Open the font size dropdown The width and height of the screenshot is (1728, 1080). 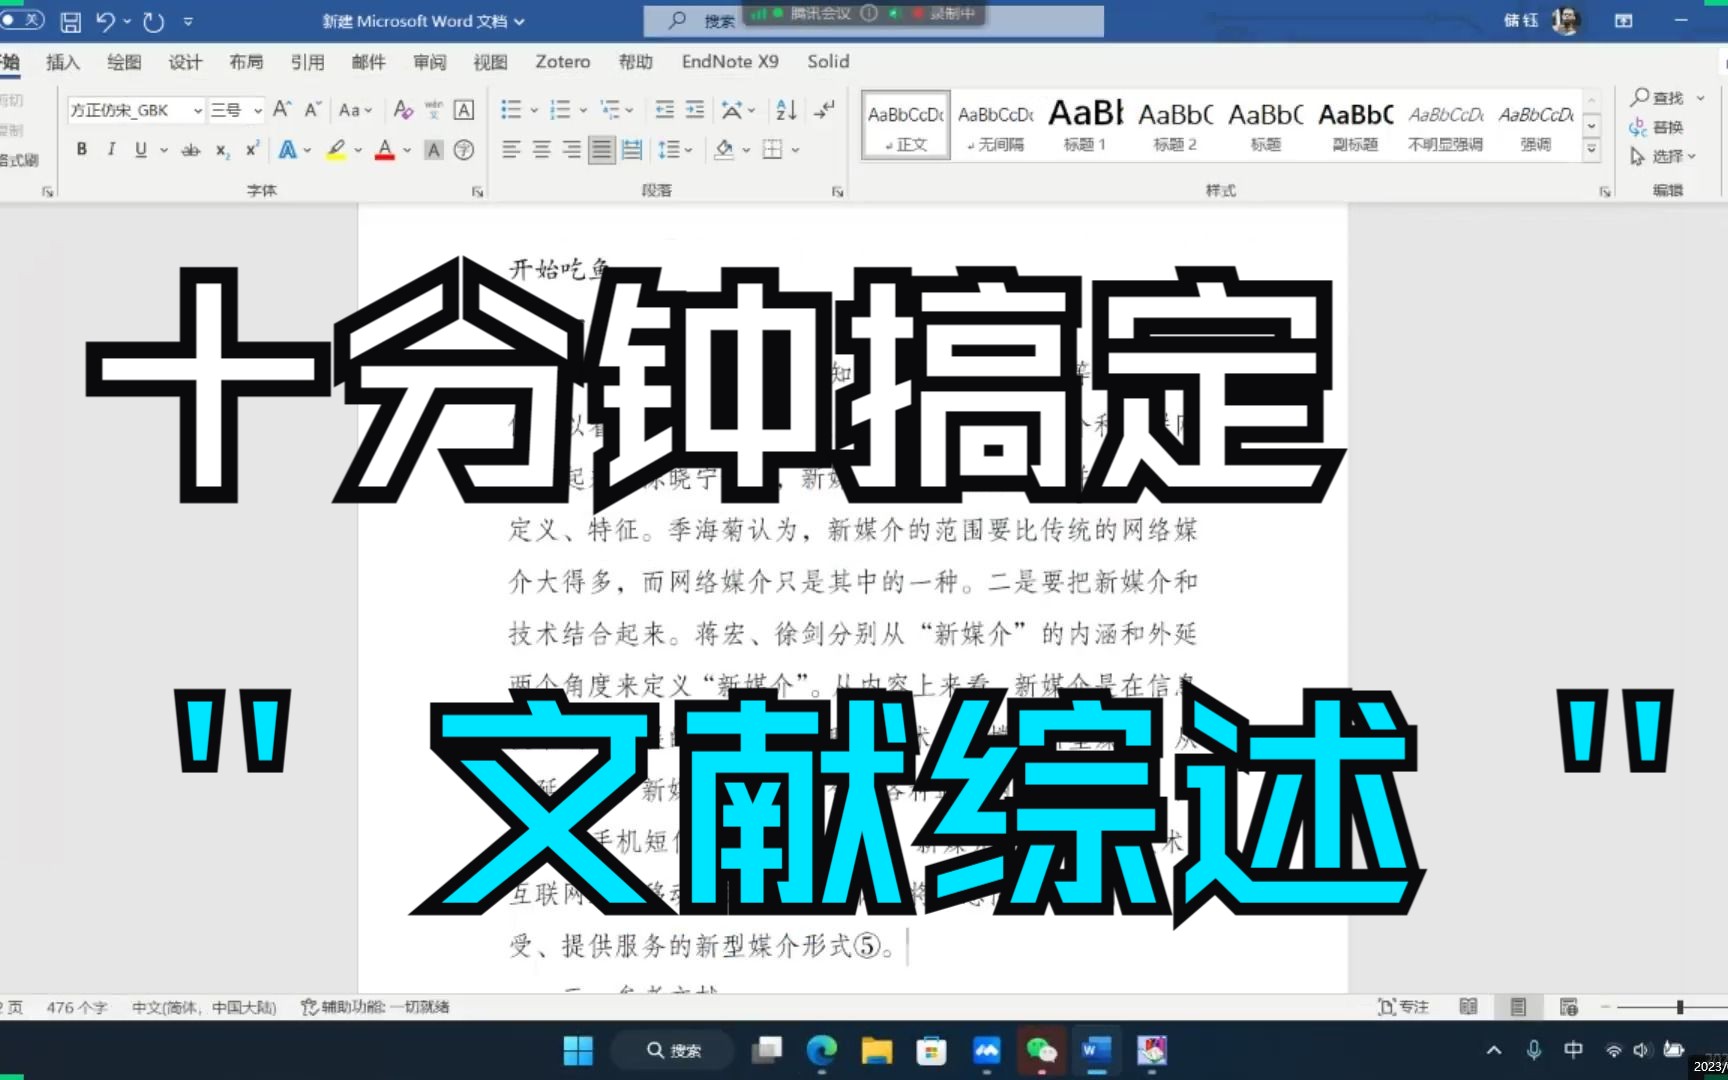[x=256, y=110]
